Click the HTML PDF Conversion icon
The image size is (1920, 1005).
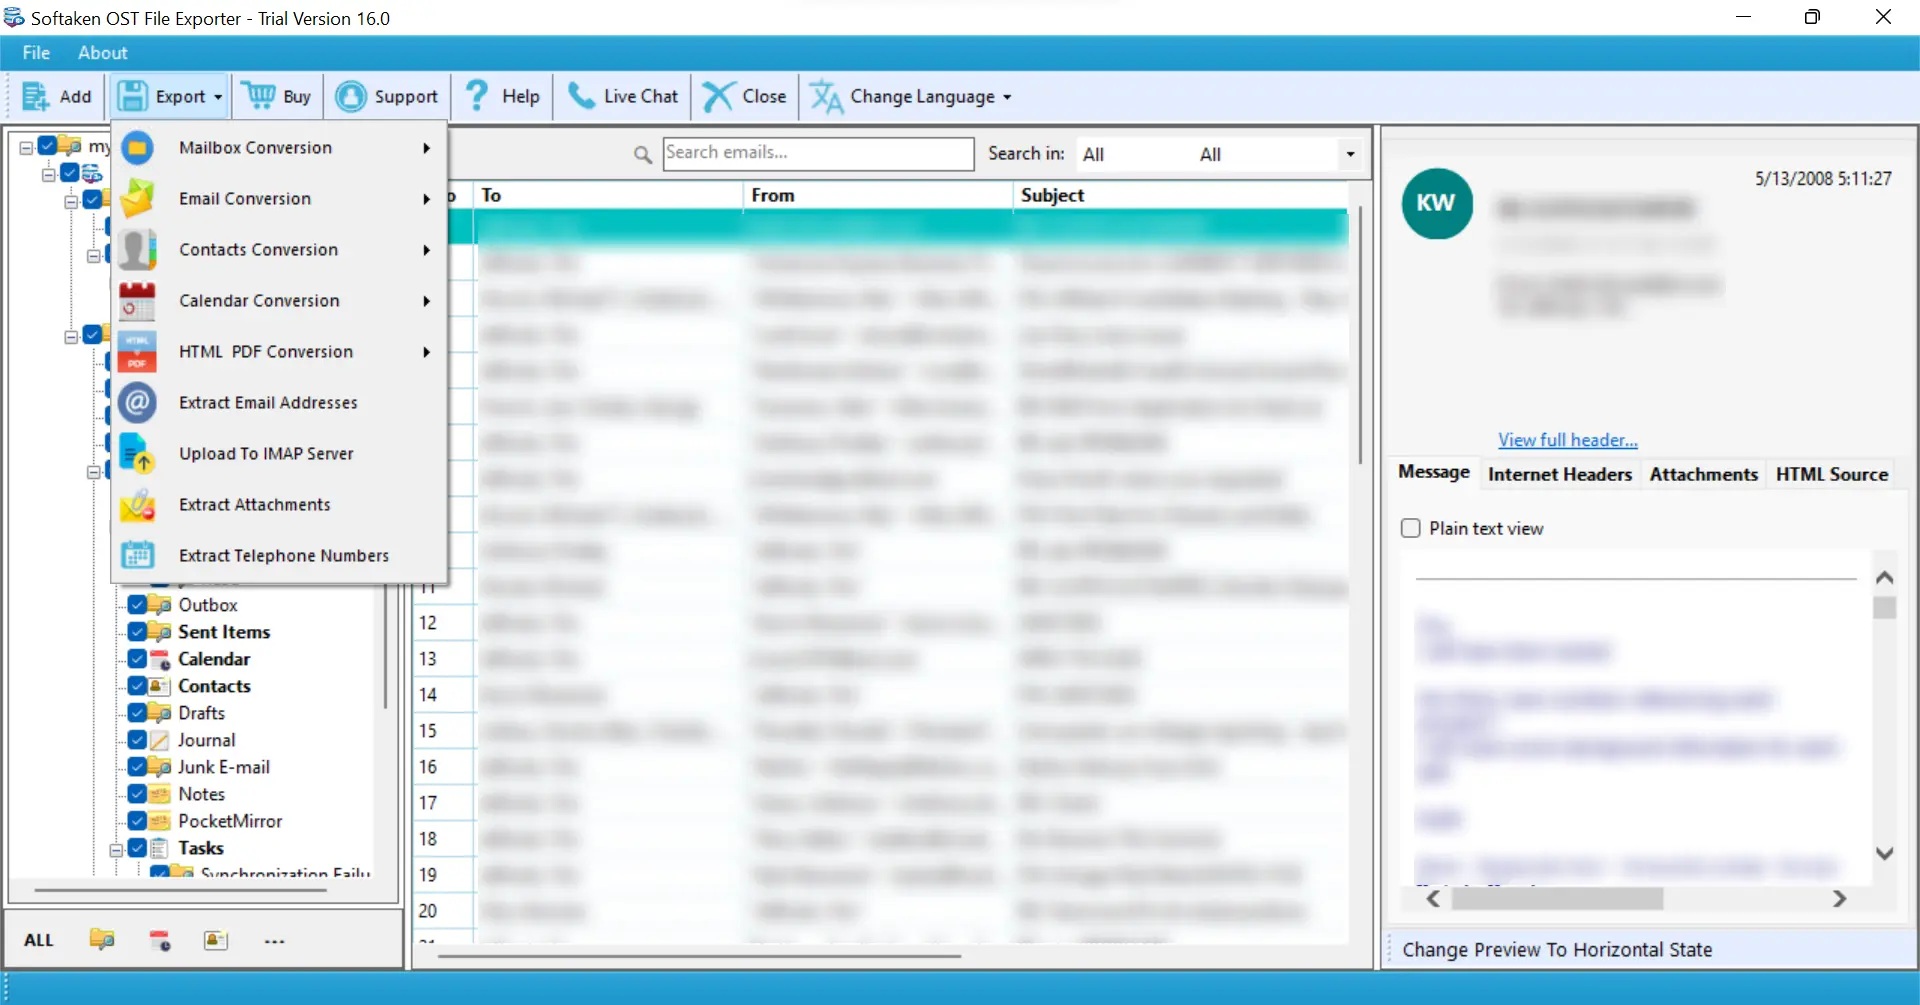click(x=138, y=352)
